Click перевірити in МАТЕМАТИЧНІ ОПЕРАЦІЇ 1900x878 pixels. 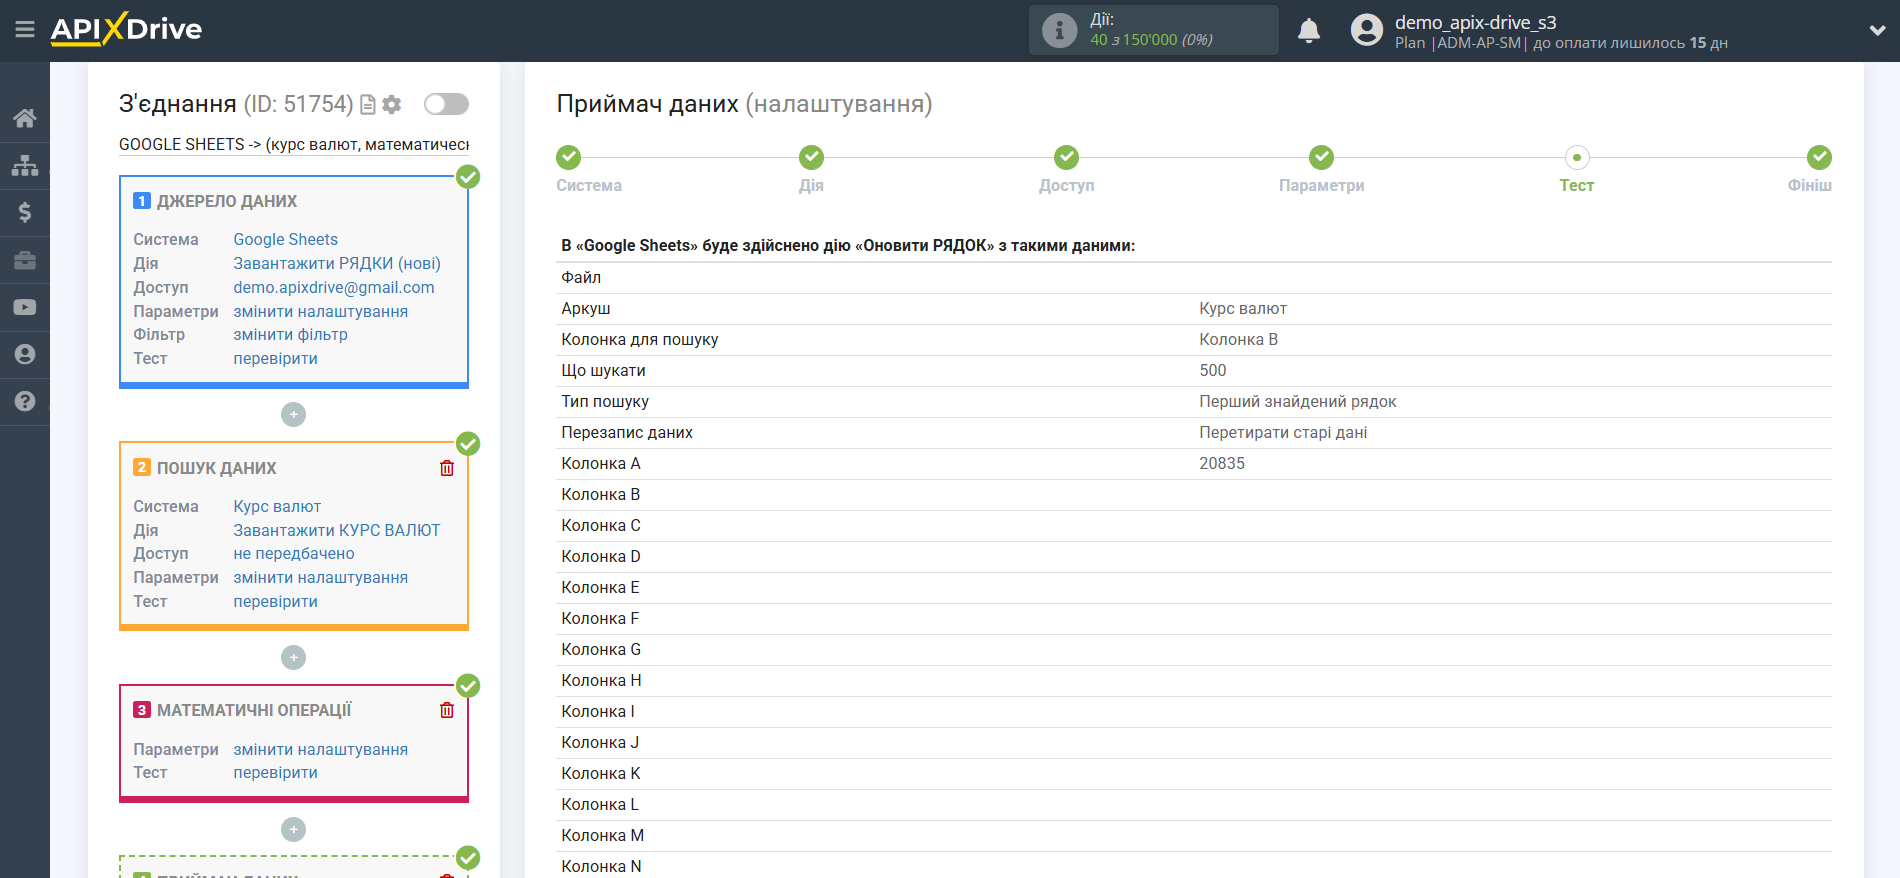[275, 772]
